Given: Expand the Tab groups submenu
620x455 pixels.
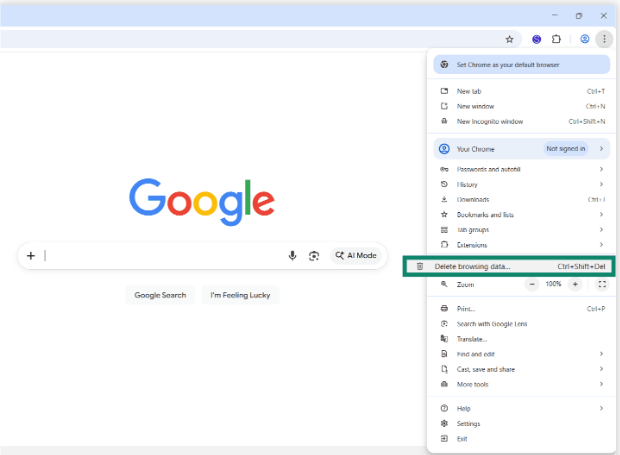Looking at the screenshot, I should [x=522, y=230].
